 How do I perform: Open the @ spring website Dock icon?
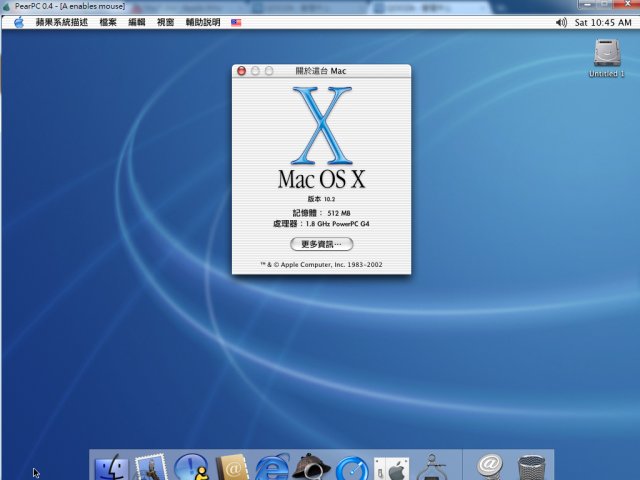(489, 467)
